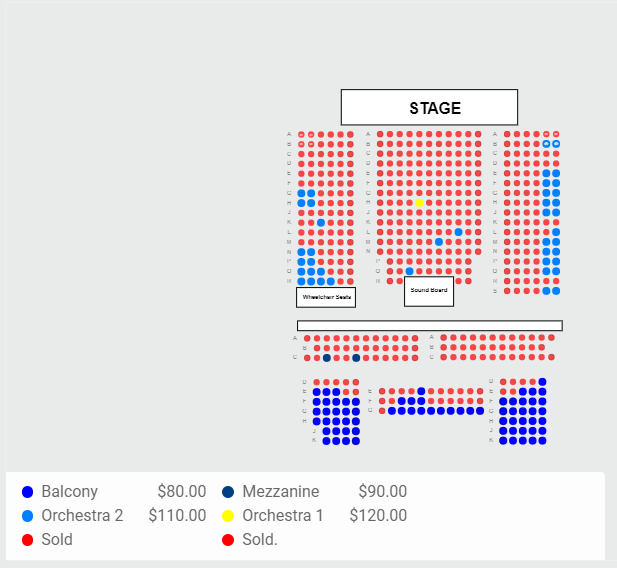
Task: Pick the lone blue seat in left orchestra row K
Action: click(x=321, y=223)
